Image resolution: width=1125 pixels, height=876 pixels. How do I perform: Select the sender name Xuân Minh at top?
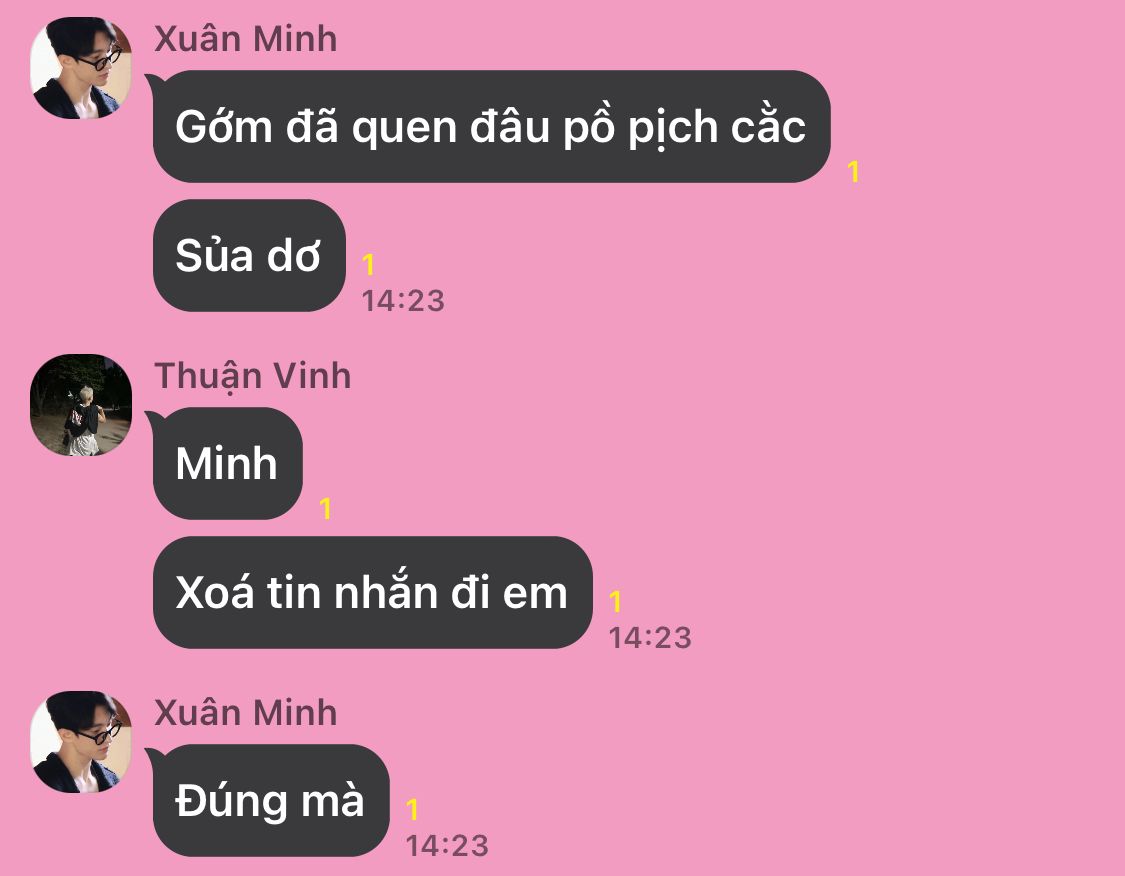(245, 39)
